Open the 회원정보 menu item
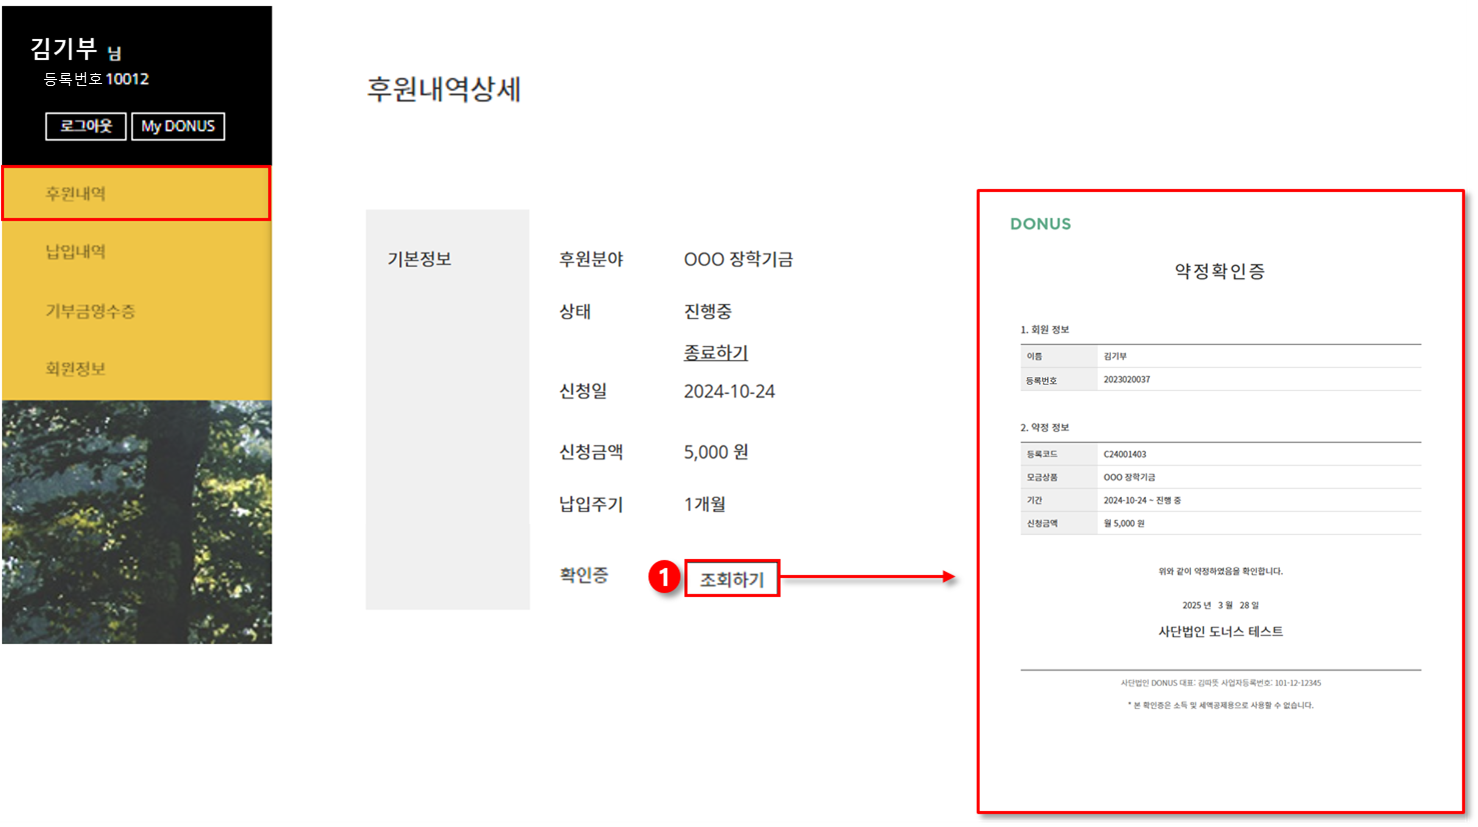This screenshot has height=827, width=1478. pos(136,369)
